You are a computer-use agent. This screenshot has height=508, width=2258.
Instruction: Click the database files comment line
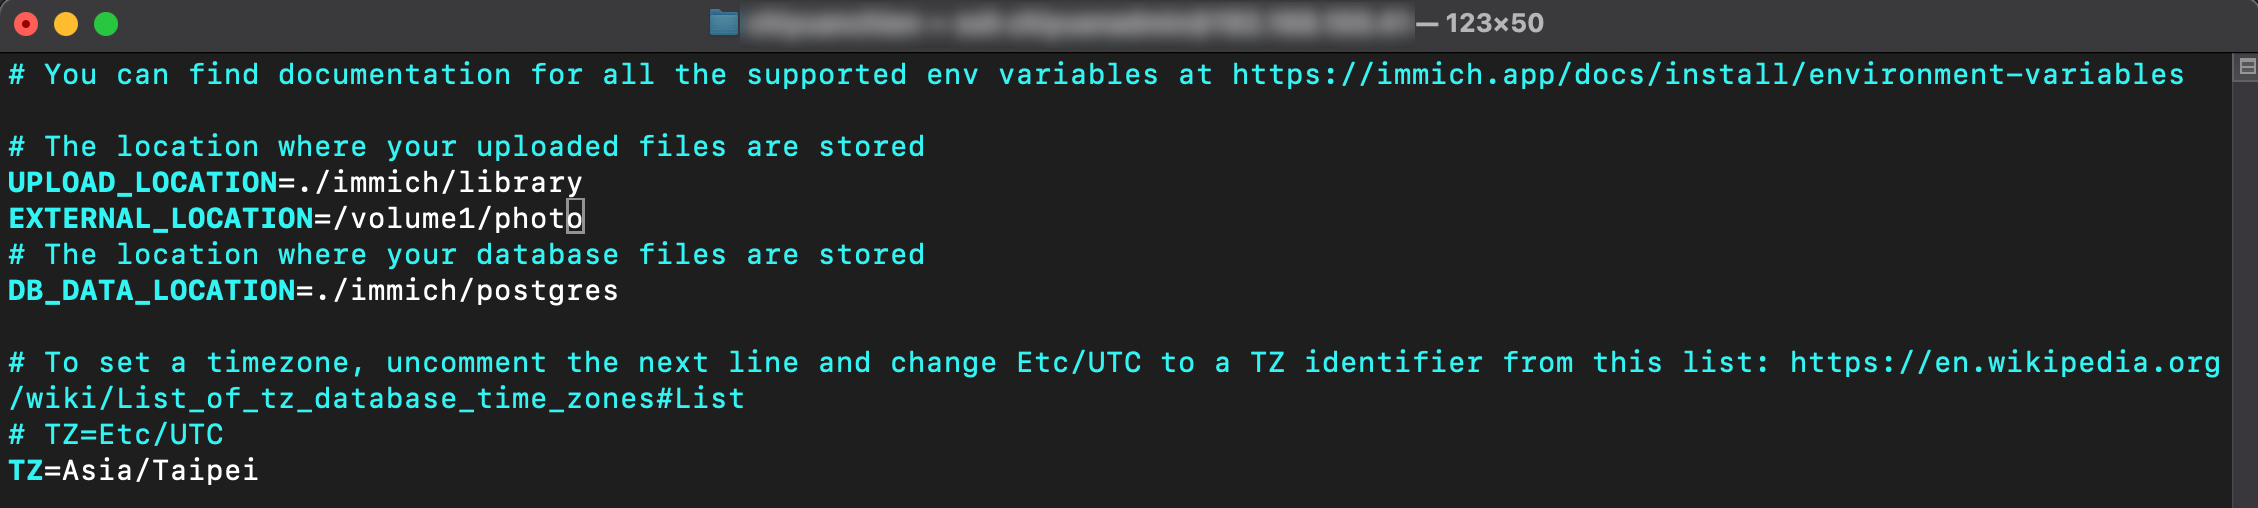(467, 255)
